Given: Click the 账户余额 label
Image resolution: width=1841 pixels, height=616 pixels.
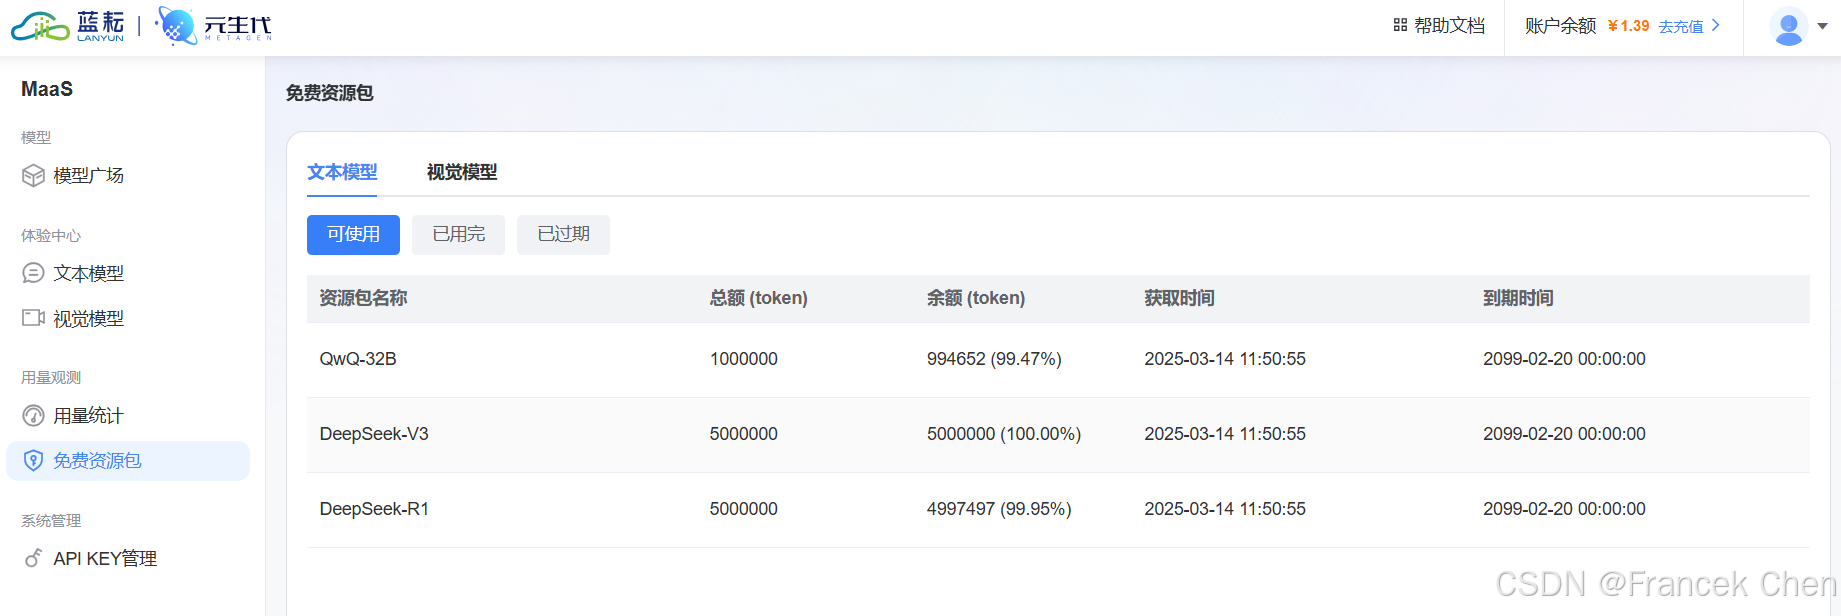Looking at the screenshot, I should 1560,26.
